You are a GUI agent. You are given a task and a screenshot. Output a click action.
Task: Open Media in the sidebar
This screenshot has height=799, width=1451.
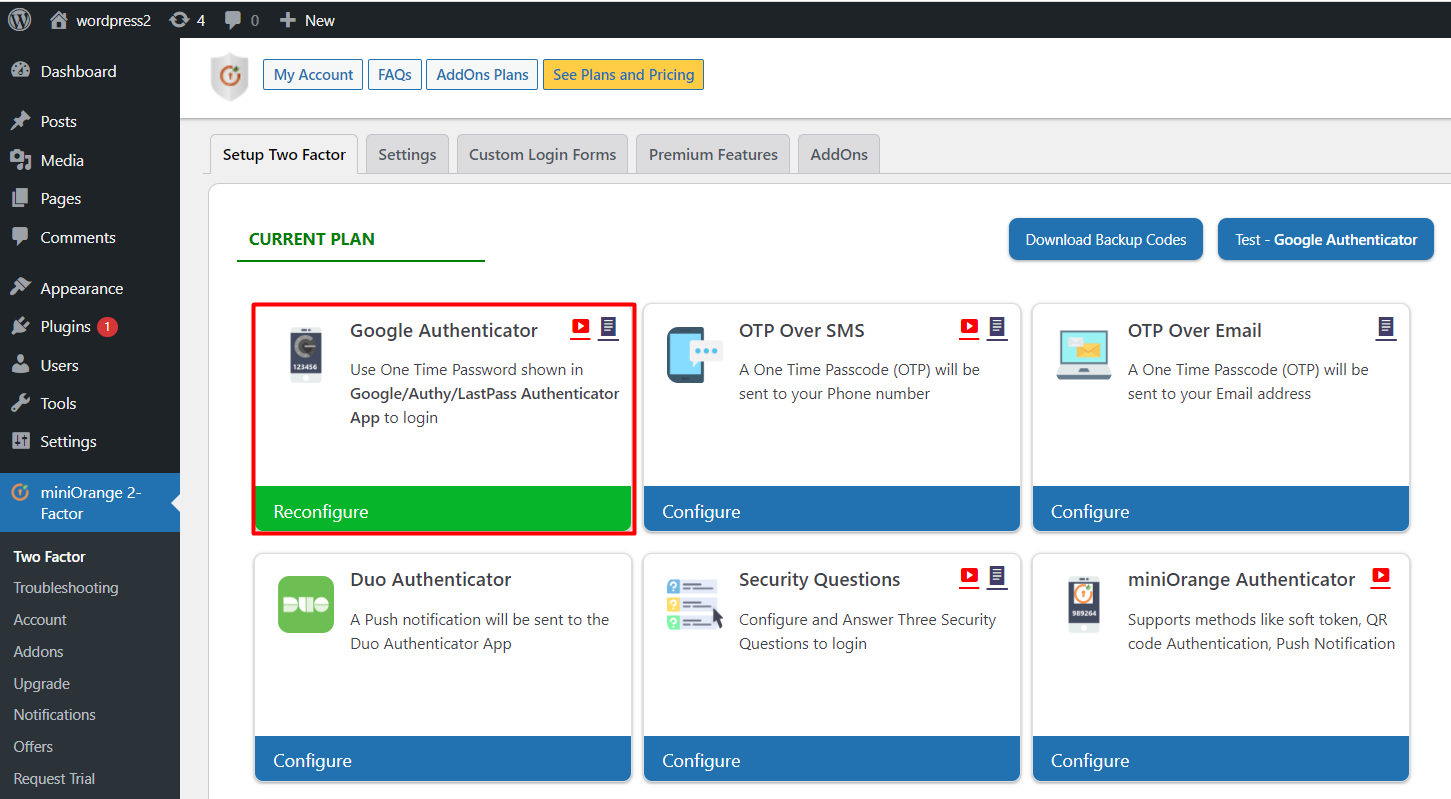pos(90,160)
